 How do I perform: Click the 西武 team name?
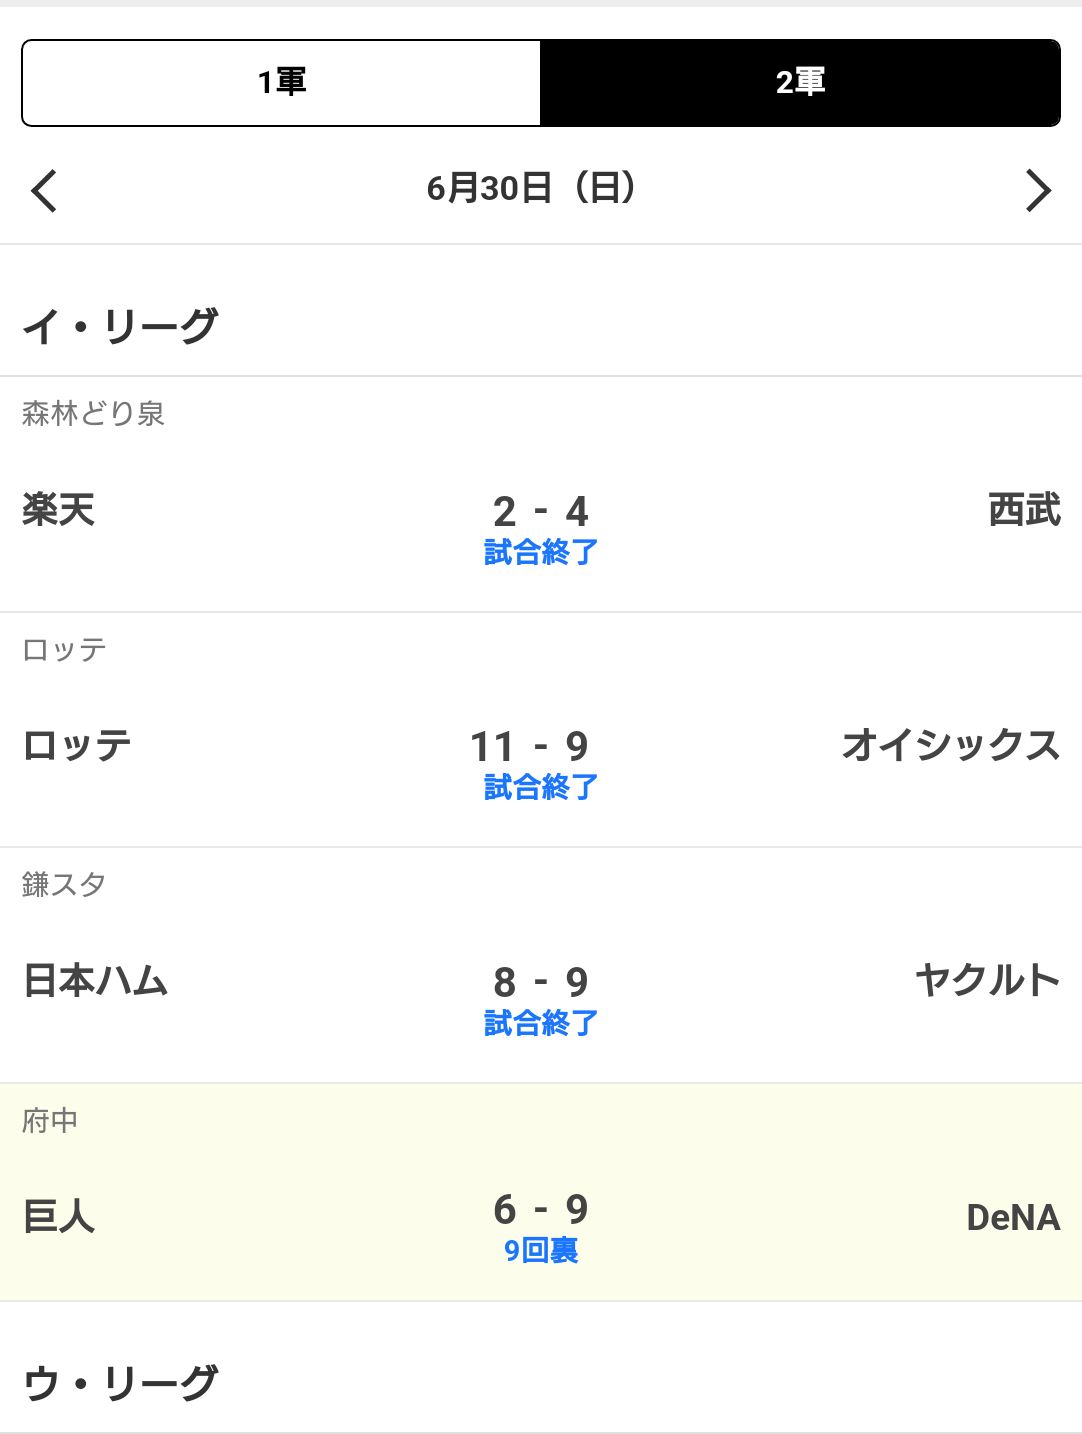(1024, 511)
